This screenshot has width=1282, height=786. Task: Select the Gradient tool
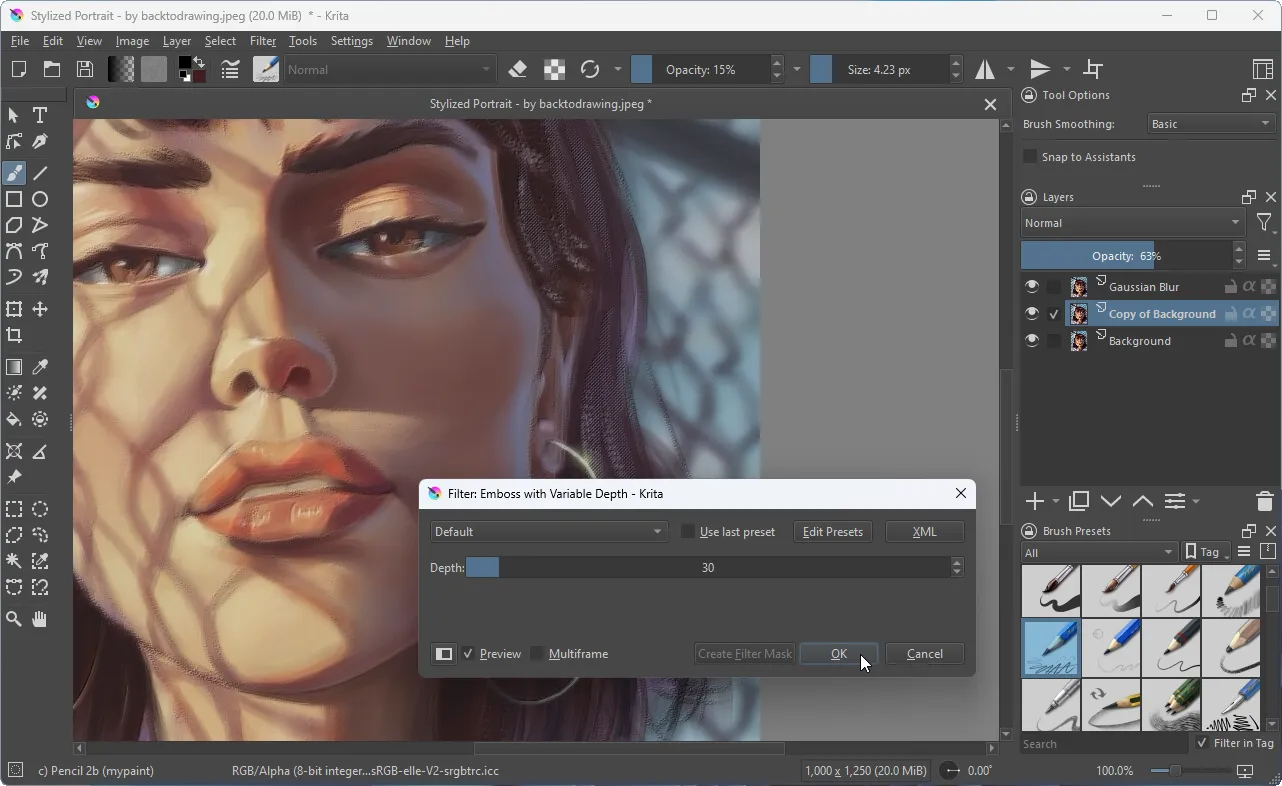pos(14,367)
